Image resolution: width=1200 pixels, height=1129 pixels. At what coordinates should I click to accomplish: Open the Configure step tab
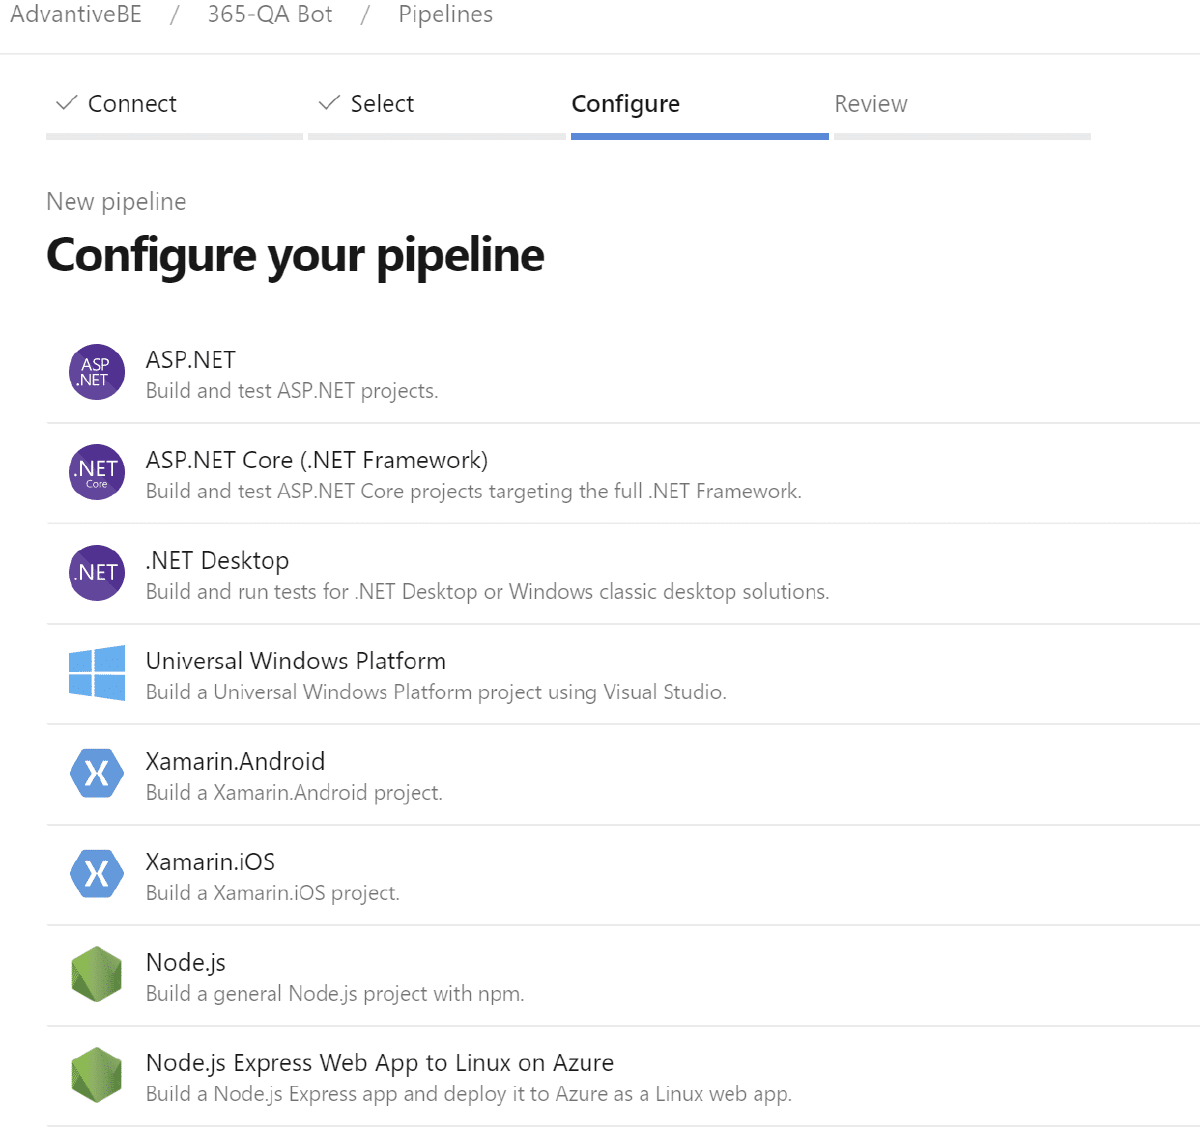[x=625, y=104]
